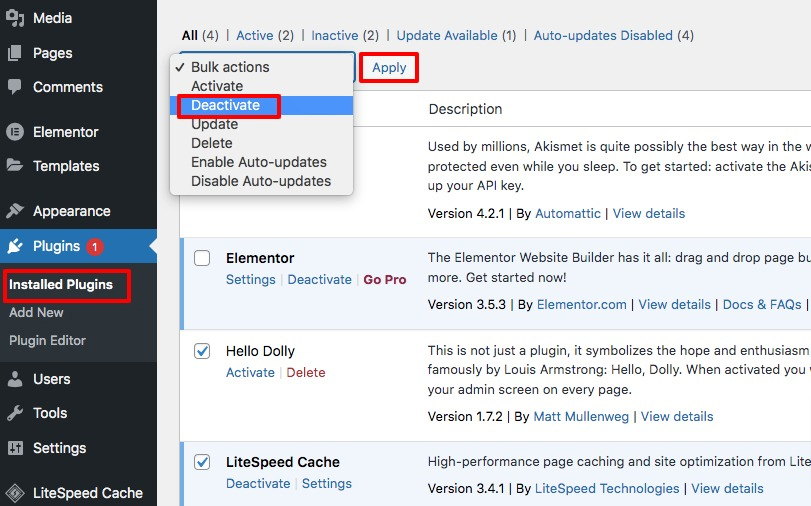Viewport: 811px width, 506px height.
Task: Click the Elementor circle icon in sidebar
Action: click(15, 132)
